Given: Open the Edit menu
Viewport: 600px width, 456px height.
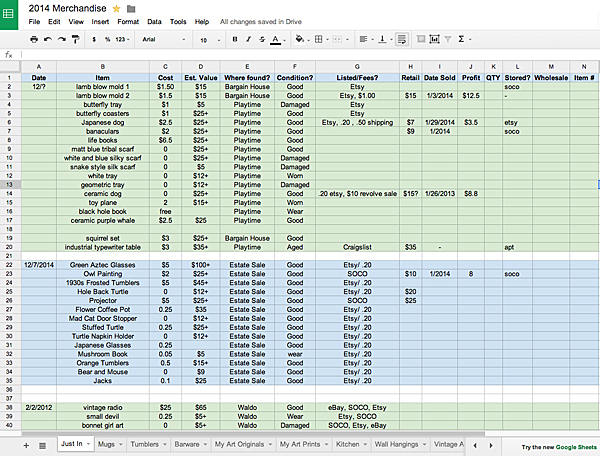Looking at the screenshot, I should 54,22.
